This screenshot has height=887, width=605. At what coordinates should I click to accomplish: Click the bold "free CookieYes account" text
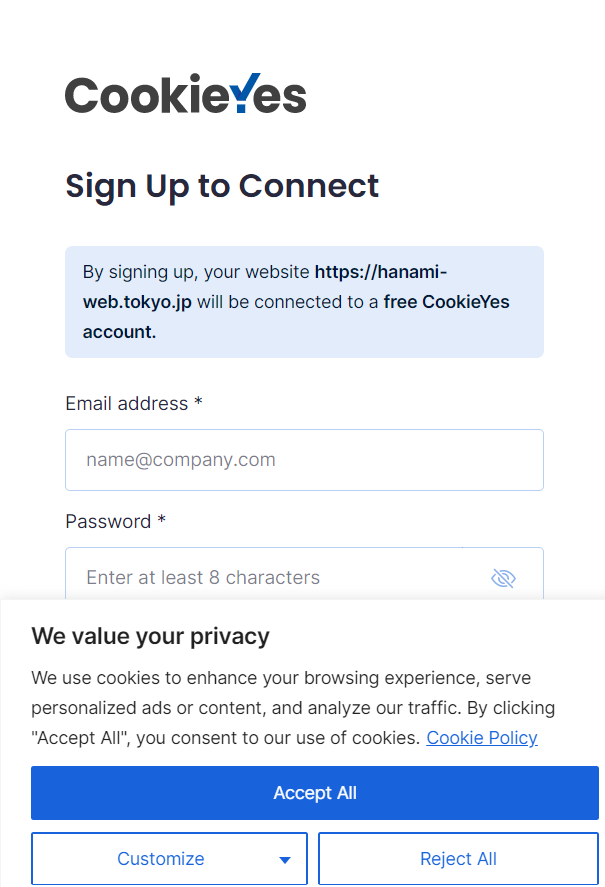[446, 302]
